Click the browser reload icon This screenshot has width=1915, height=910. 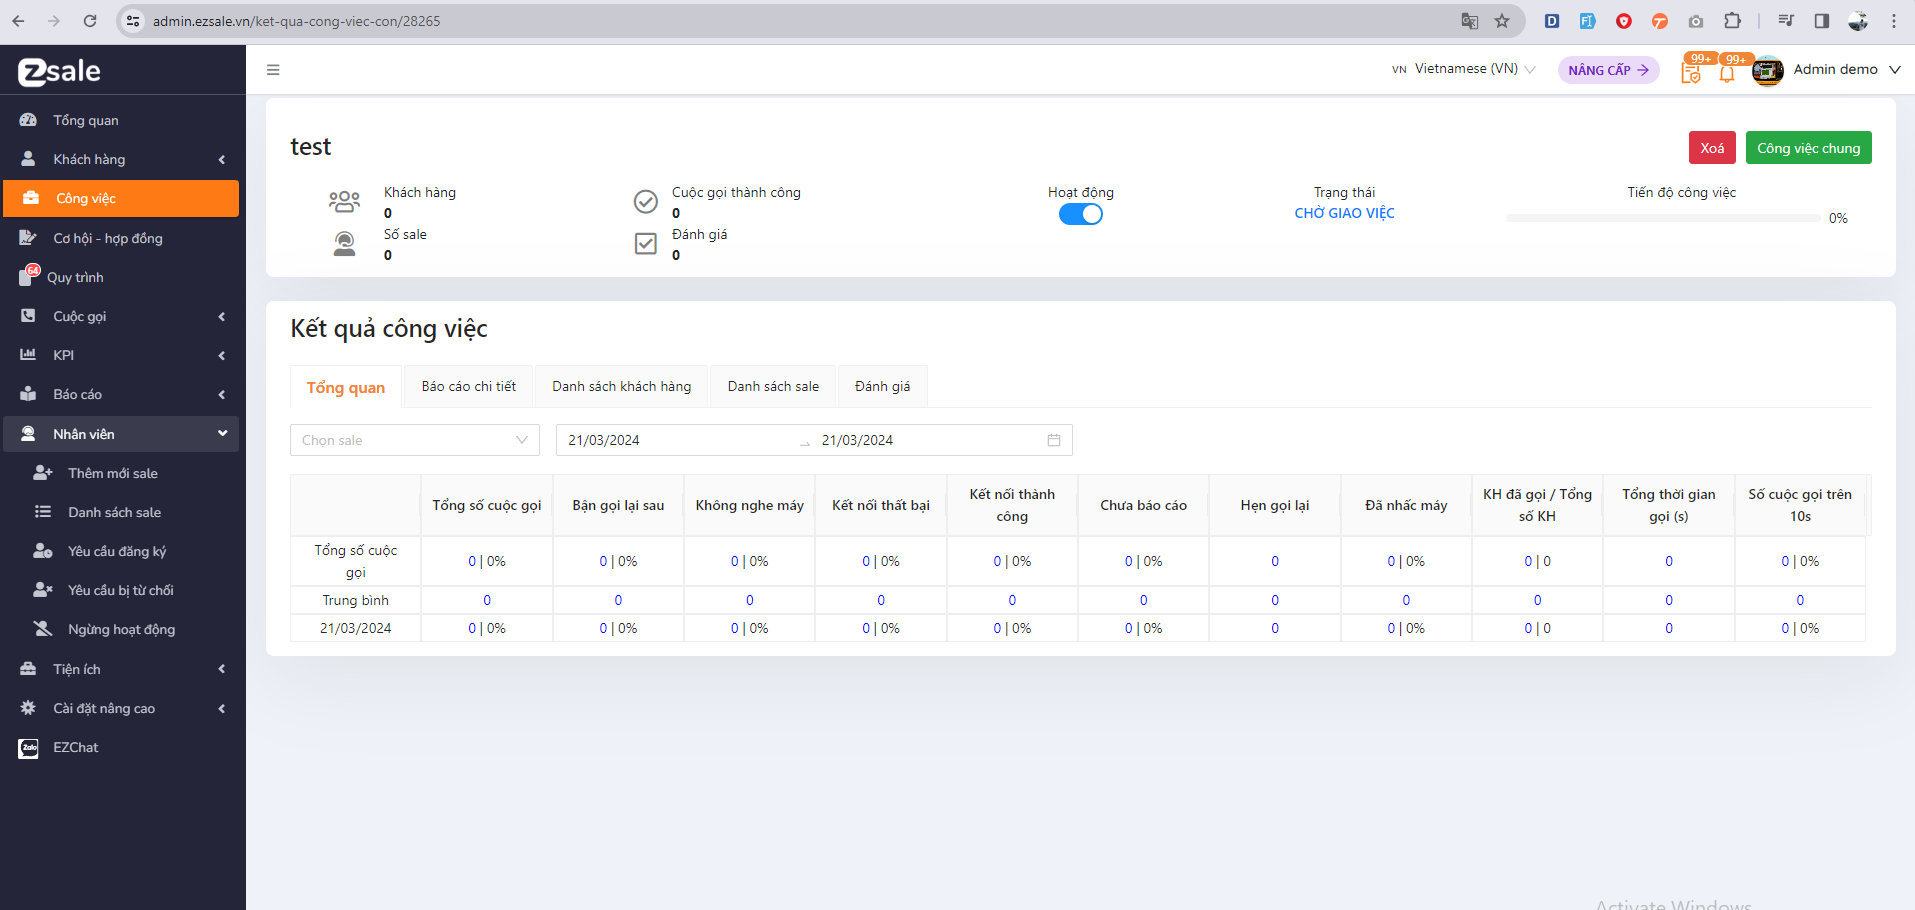90,21
